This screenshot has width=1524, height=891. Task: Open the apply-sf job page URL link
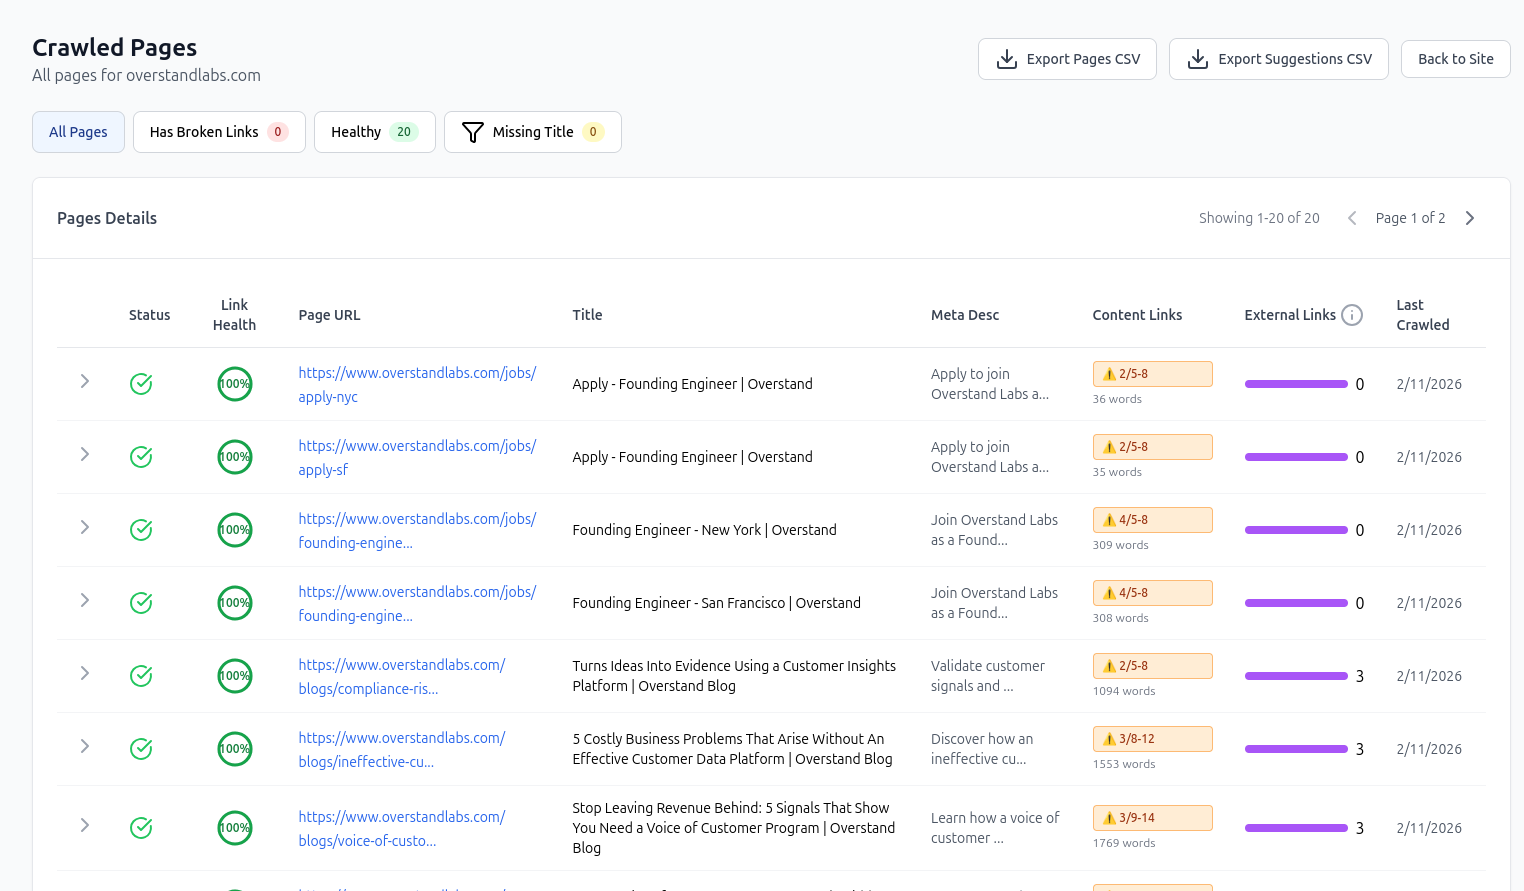[x=417, y=457]
